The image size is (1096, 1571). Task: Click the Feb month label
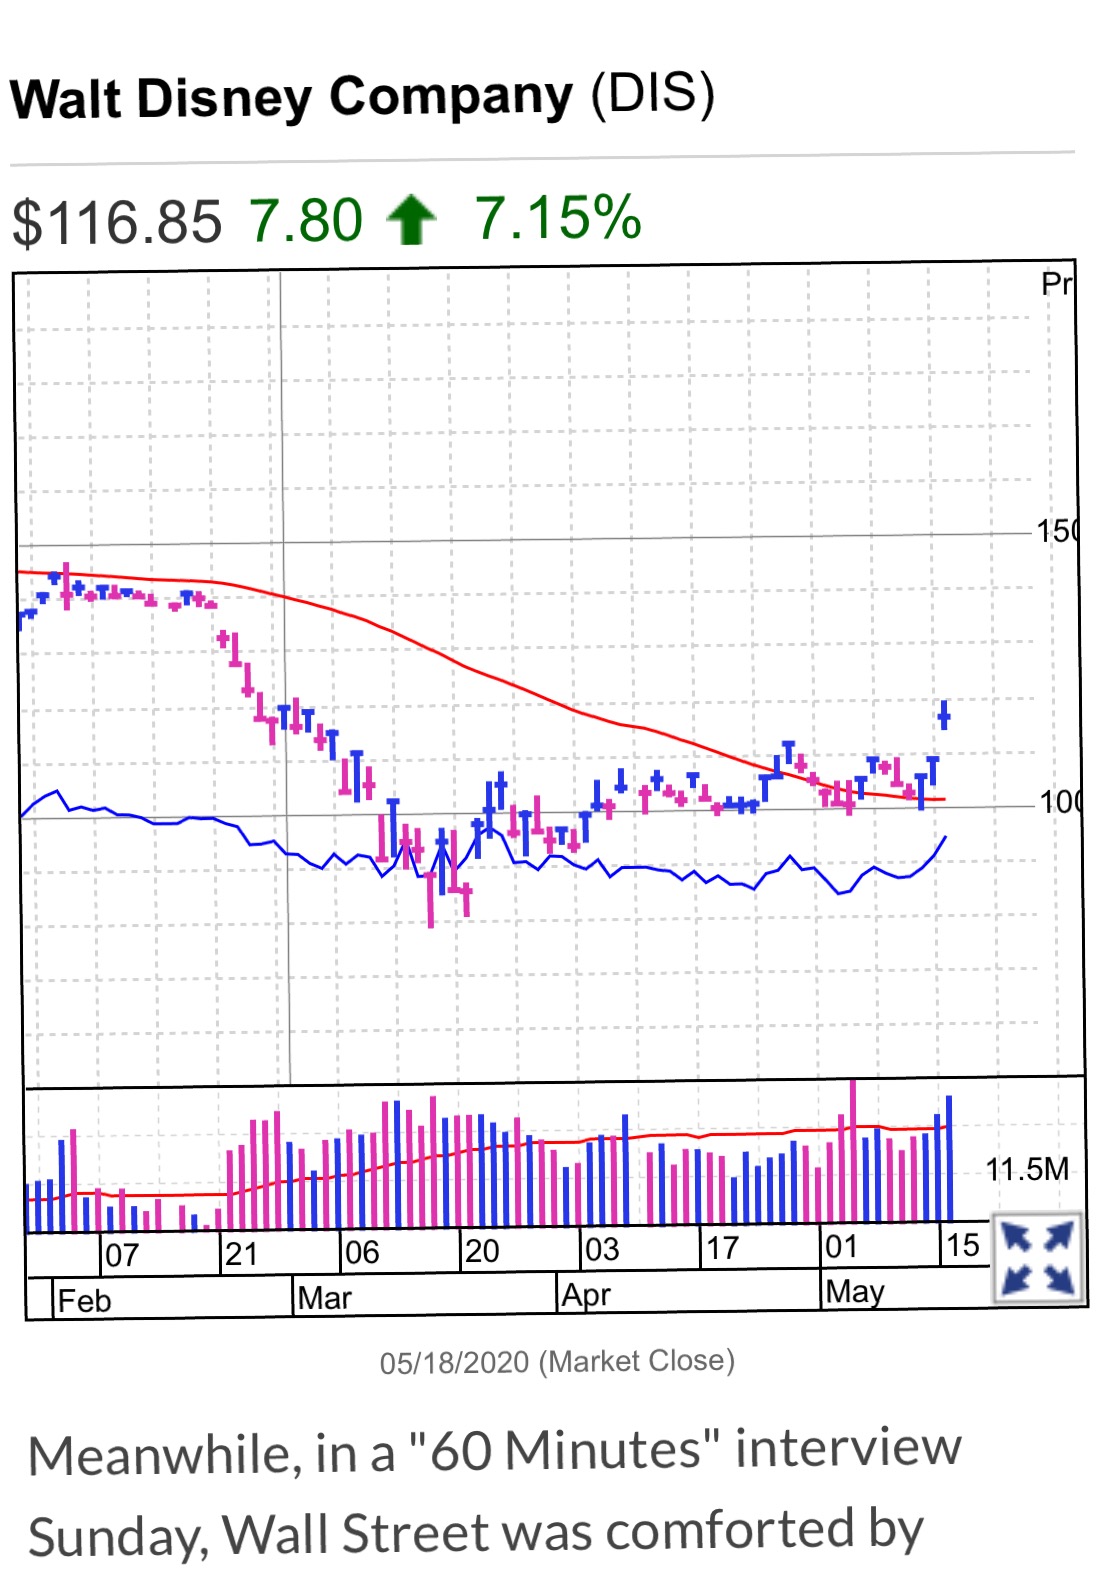tap(84, 1301)
